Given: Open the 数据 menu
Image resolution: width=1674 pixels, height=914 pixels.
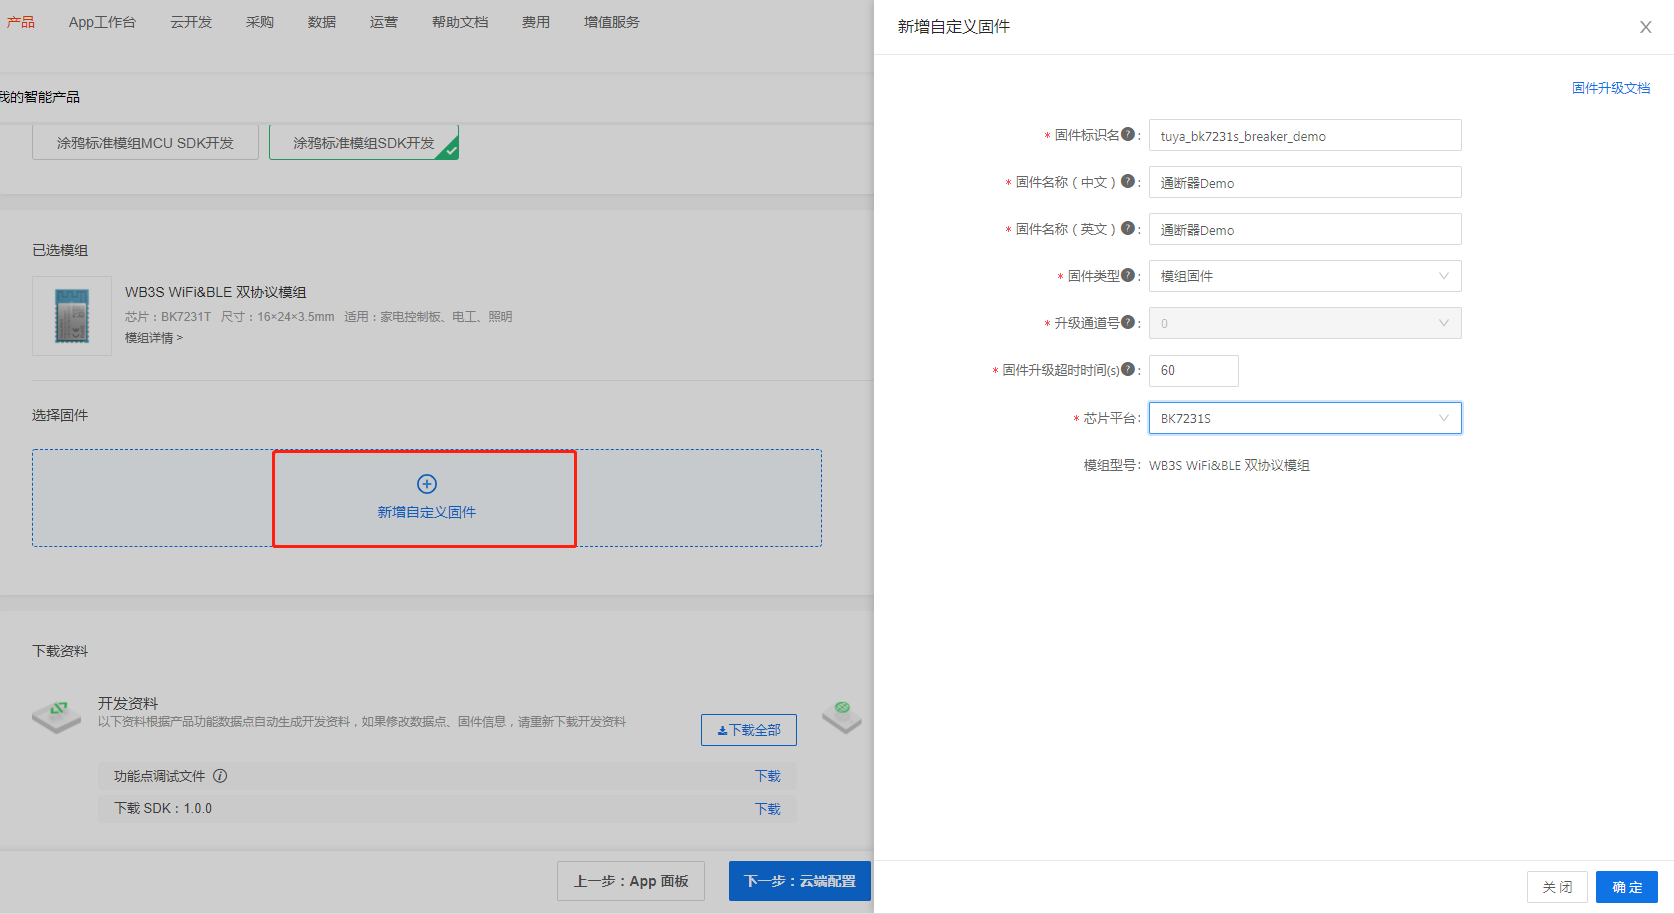Looking at the screenshot, I should (x=322, y=22).
